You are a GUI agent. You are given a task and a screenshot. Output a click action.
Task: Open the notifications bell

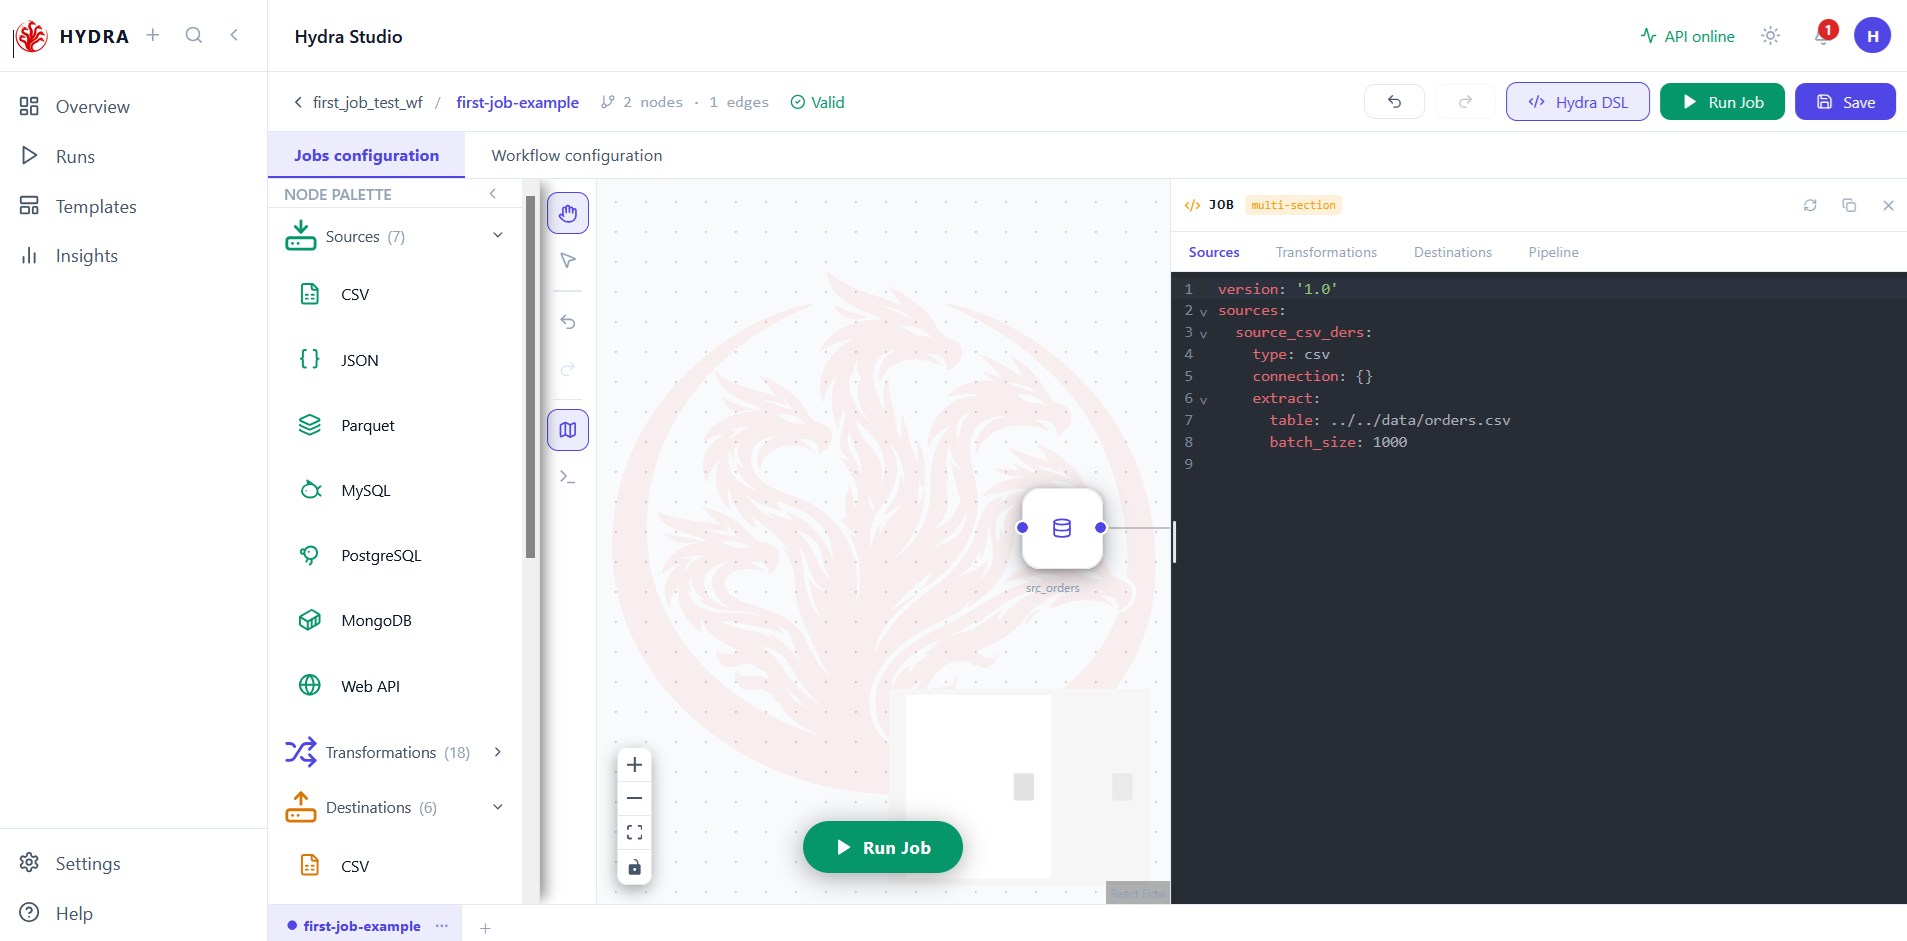[x=1823, y=36]
